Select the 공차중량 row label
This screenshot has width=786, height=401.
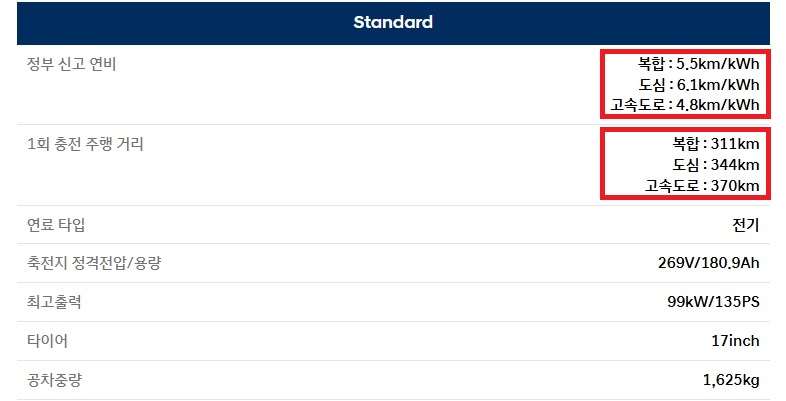click(x=56, y=380)
